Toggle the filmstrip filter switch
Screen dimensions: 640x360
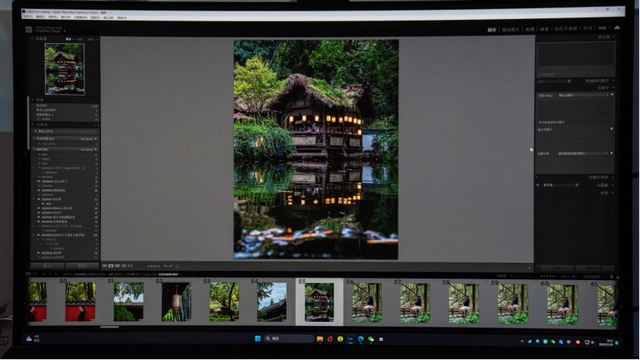pyautogui.click(x=611, y=276)
